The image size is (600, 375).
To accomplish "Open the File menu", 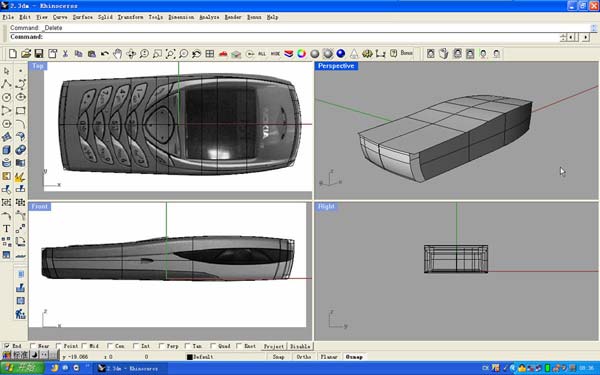I will coord(8,17).
